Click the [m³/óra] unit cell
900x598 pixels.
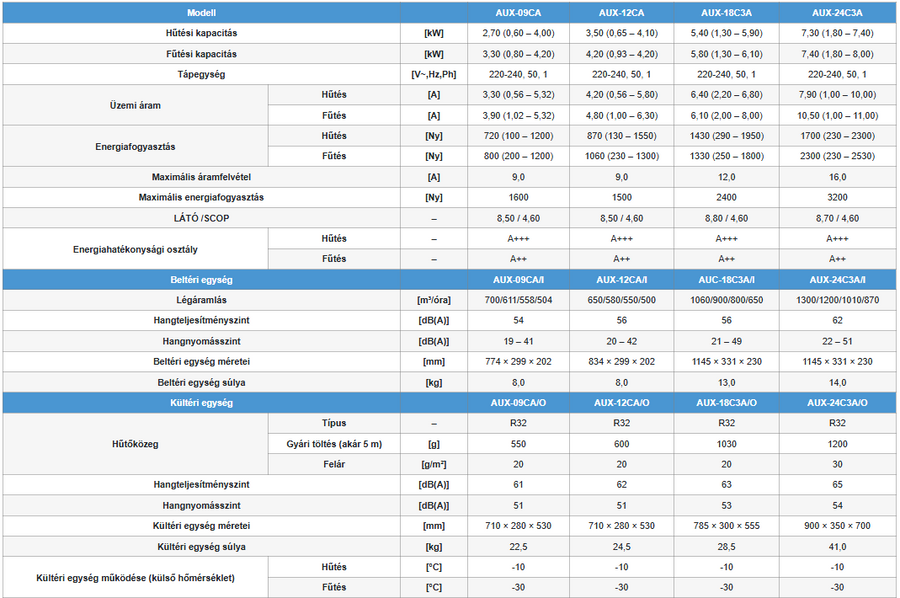click(434, 300)
